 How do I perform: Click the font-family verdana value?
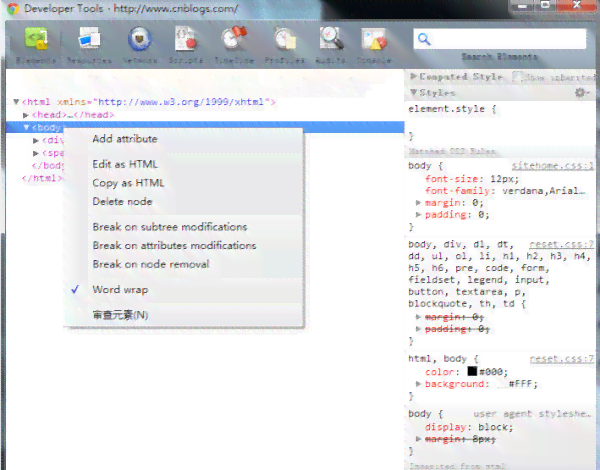544,191
